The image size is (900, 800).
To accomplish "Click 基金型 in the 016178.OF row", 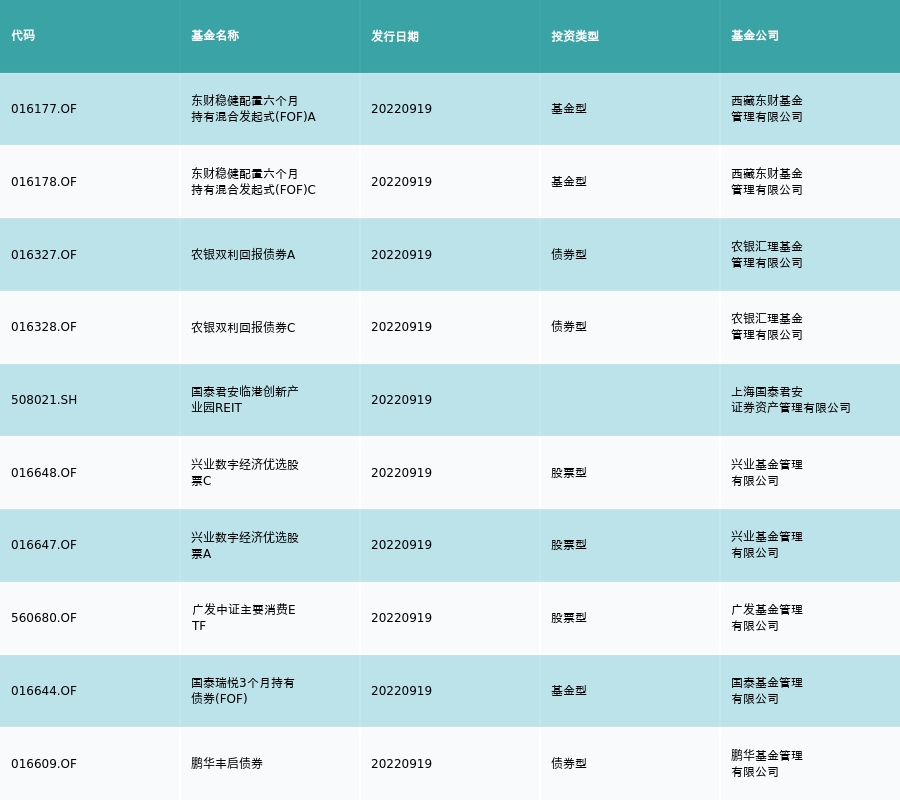I will pos(569,181).
